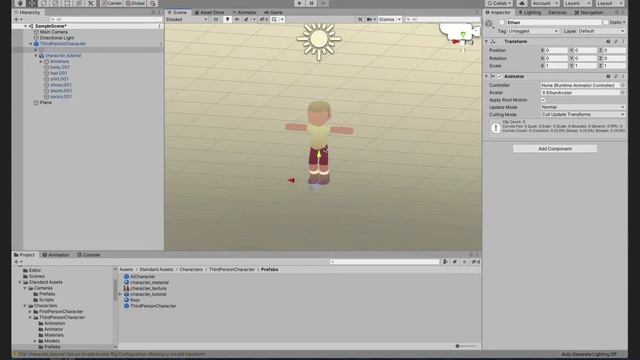Switch to the Lighting tab
640x360 pixels.
pyautogui.click(x=530, y=13)
